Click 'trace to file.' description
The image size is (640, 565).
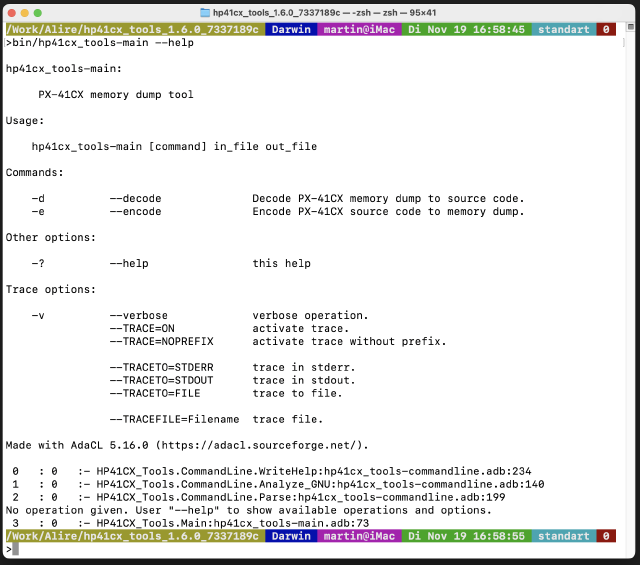click(297, 394)
